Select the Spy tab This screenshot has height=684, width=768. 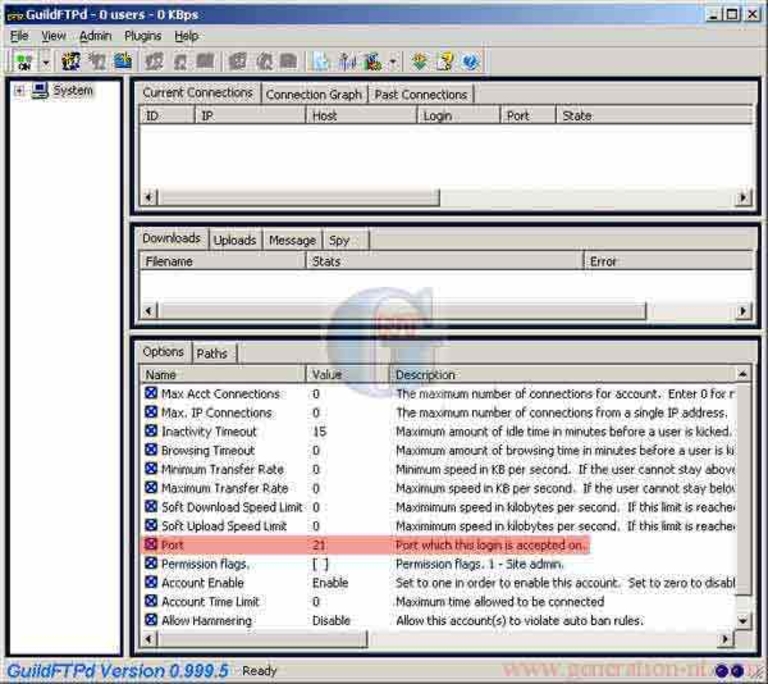point(345,240)
